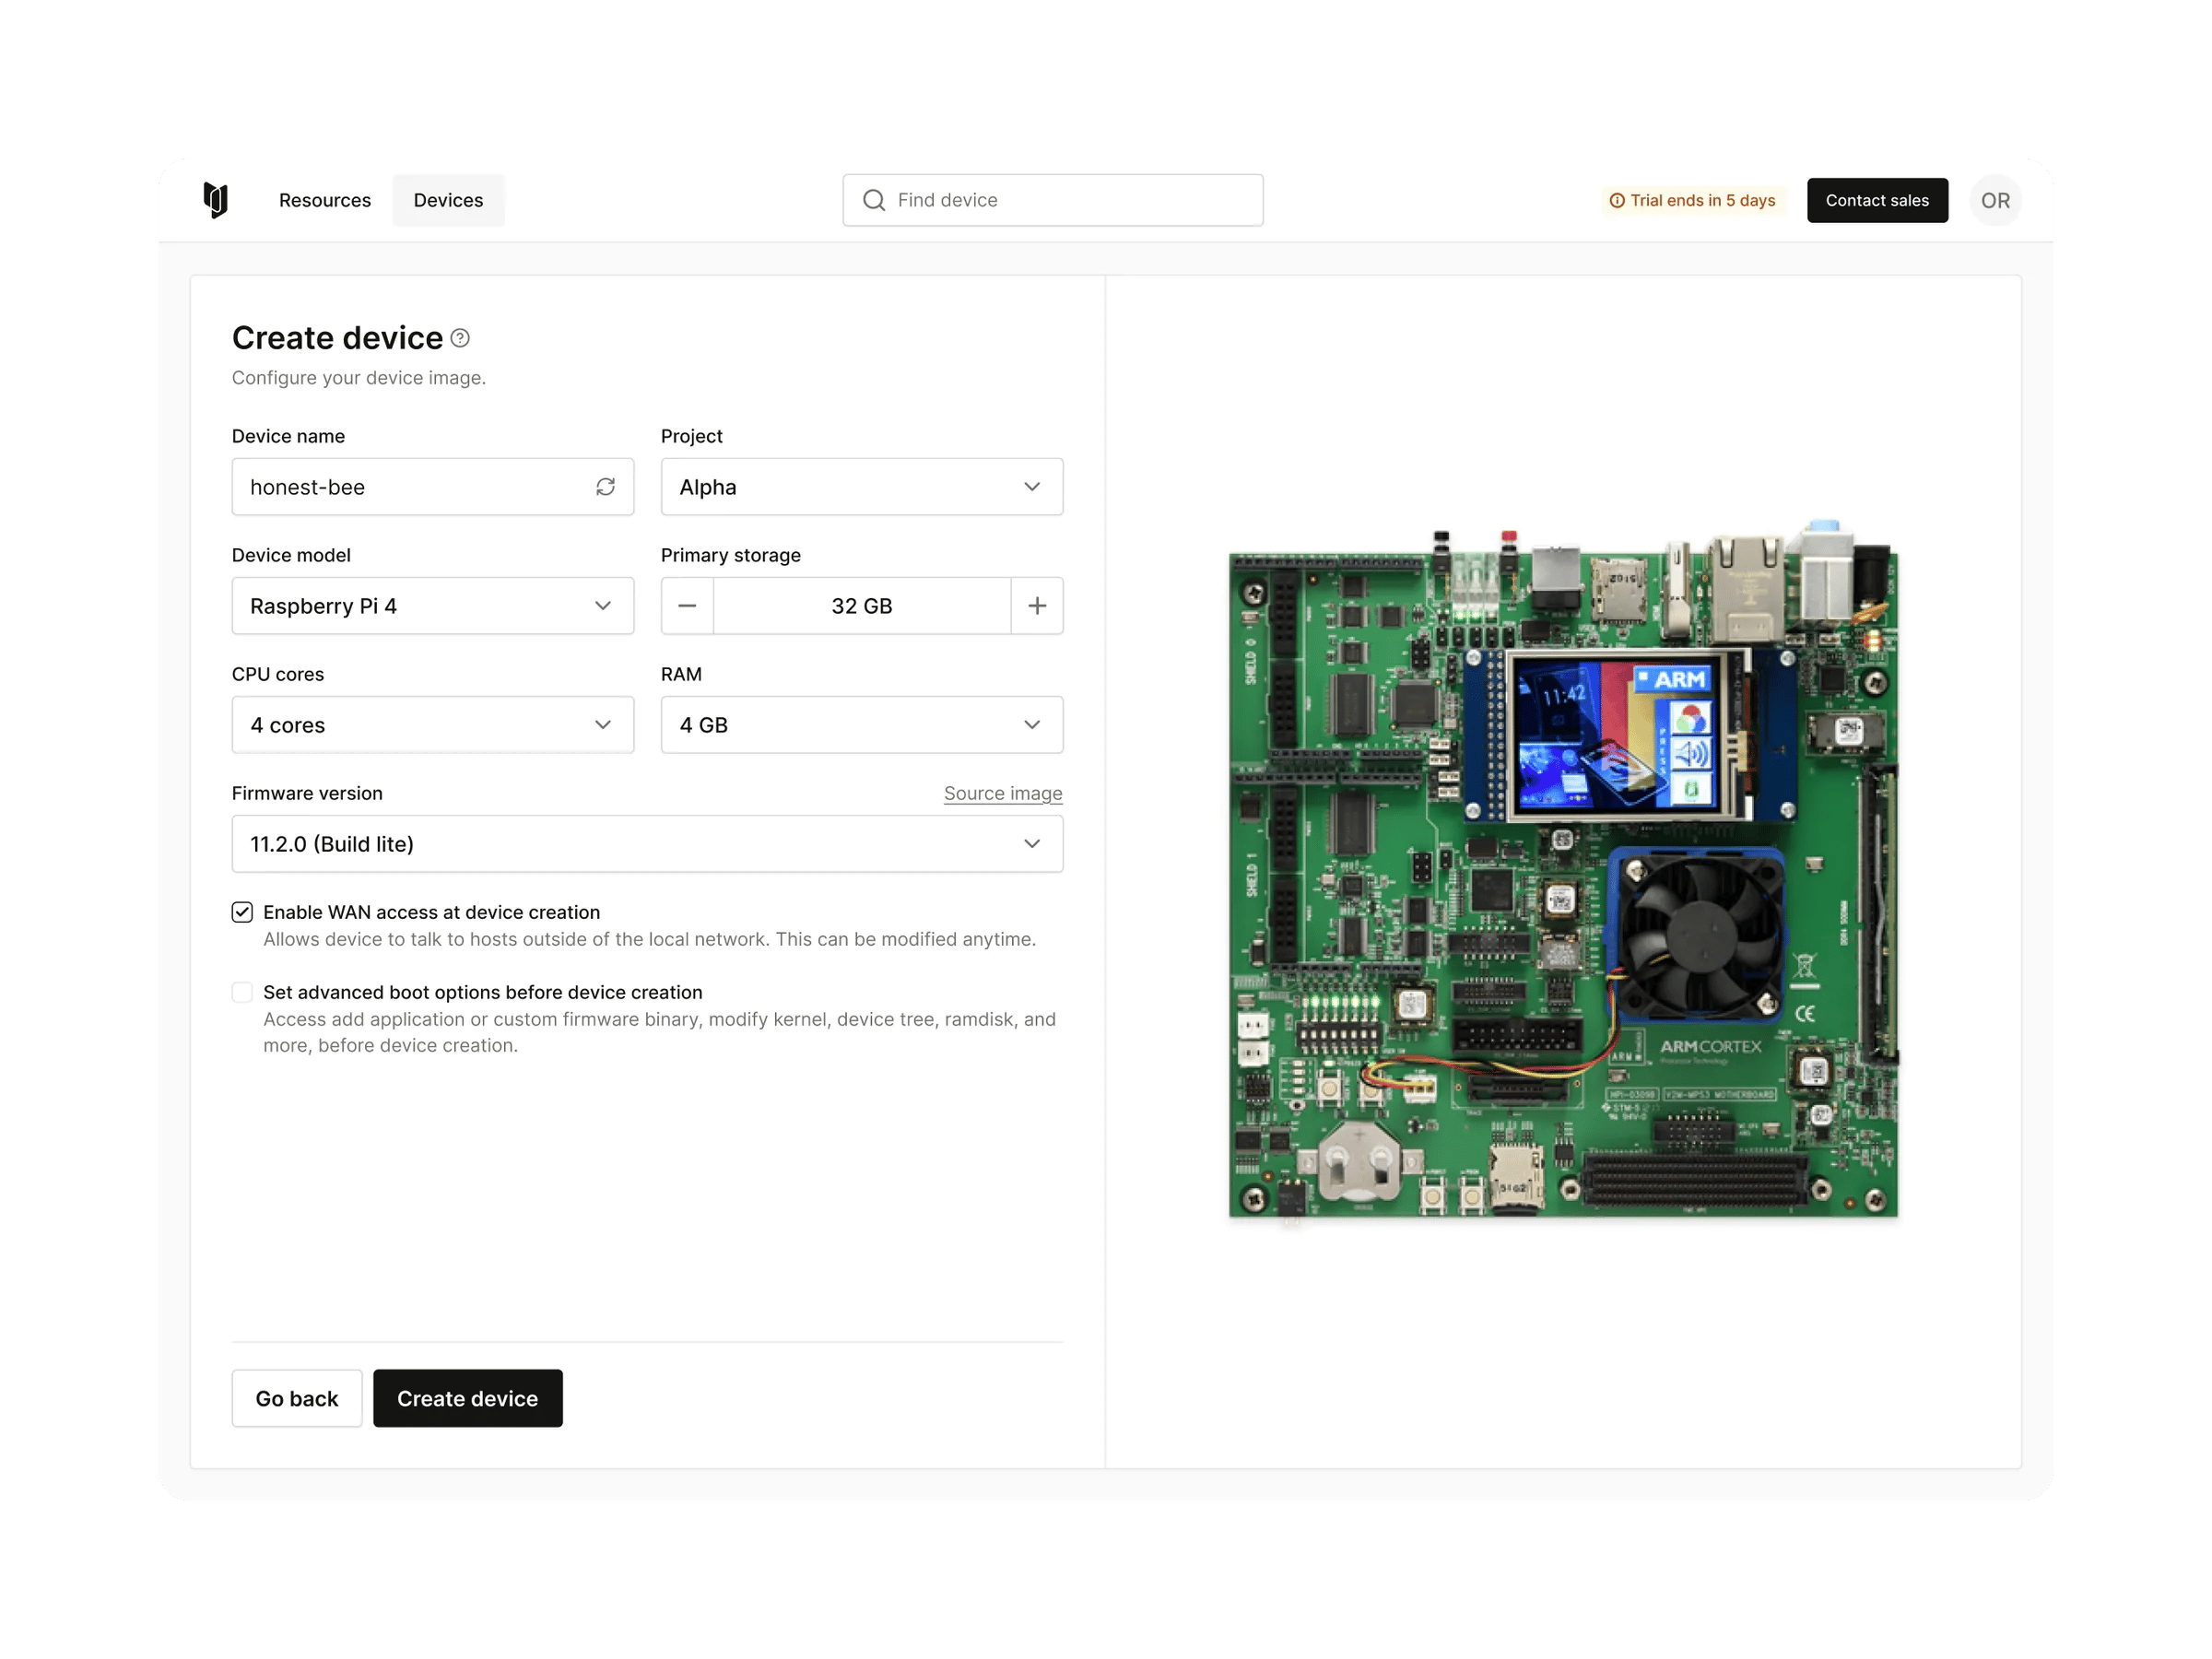
Task: Decrease primary storage with minus button
Action: [x=687, y=606]
